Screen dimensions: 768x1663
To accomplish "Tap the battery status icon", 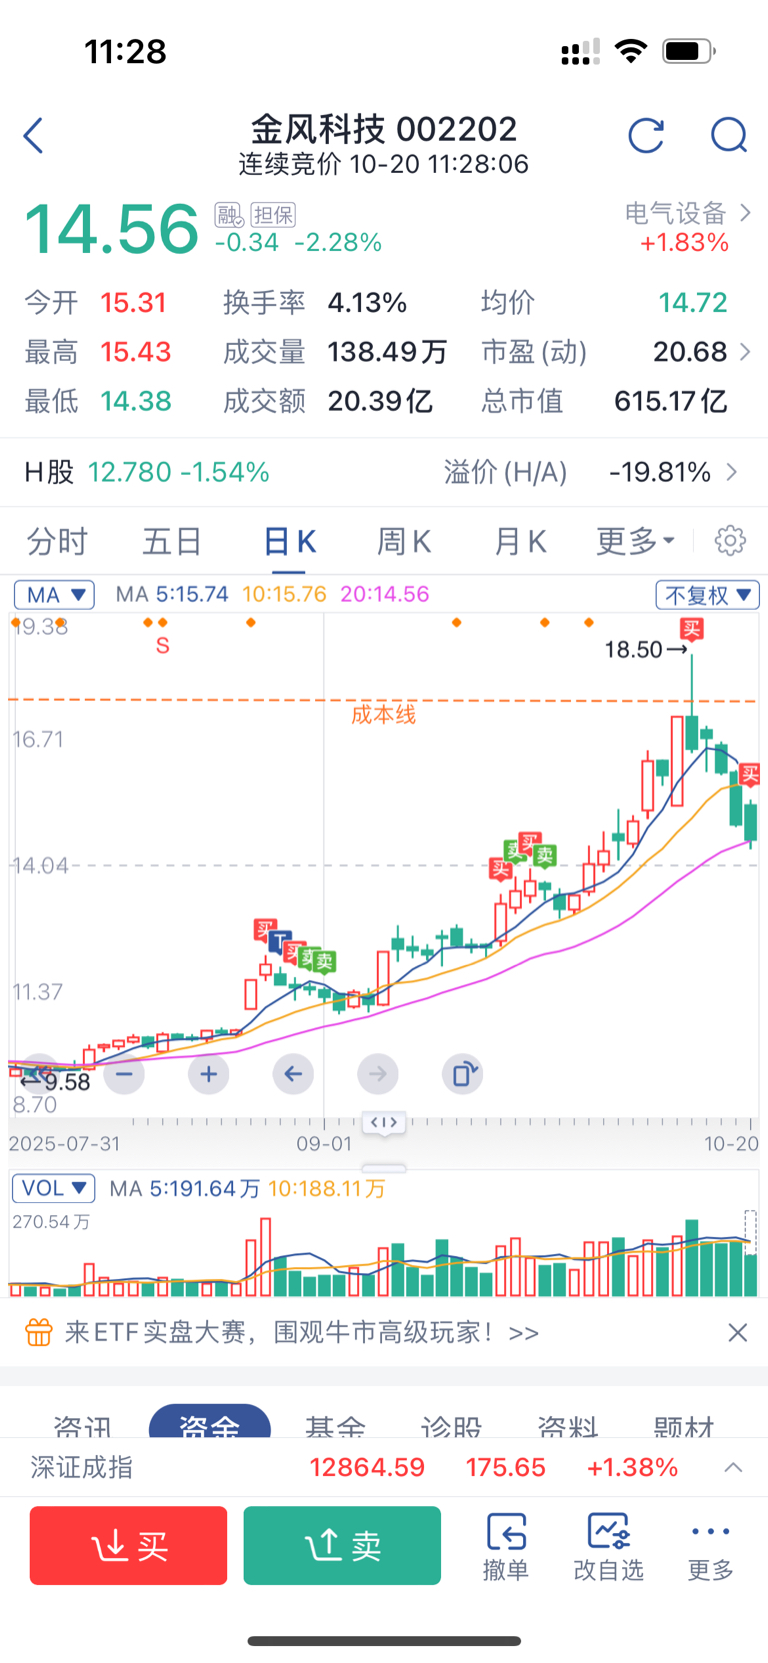I will [689, 51].
